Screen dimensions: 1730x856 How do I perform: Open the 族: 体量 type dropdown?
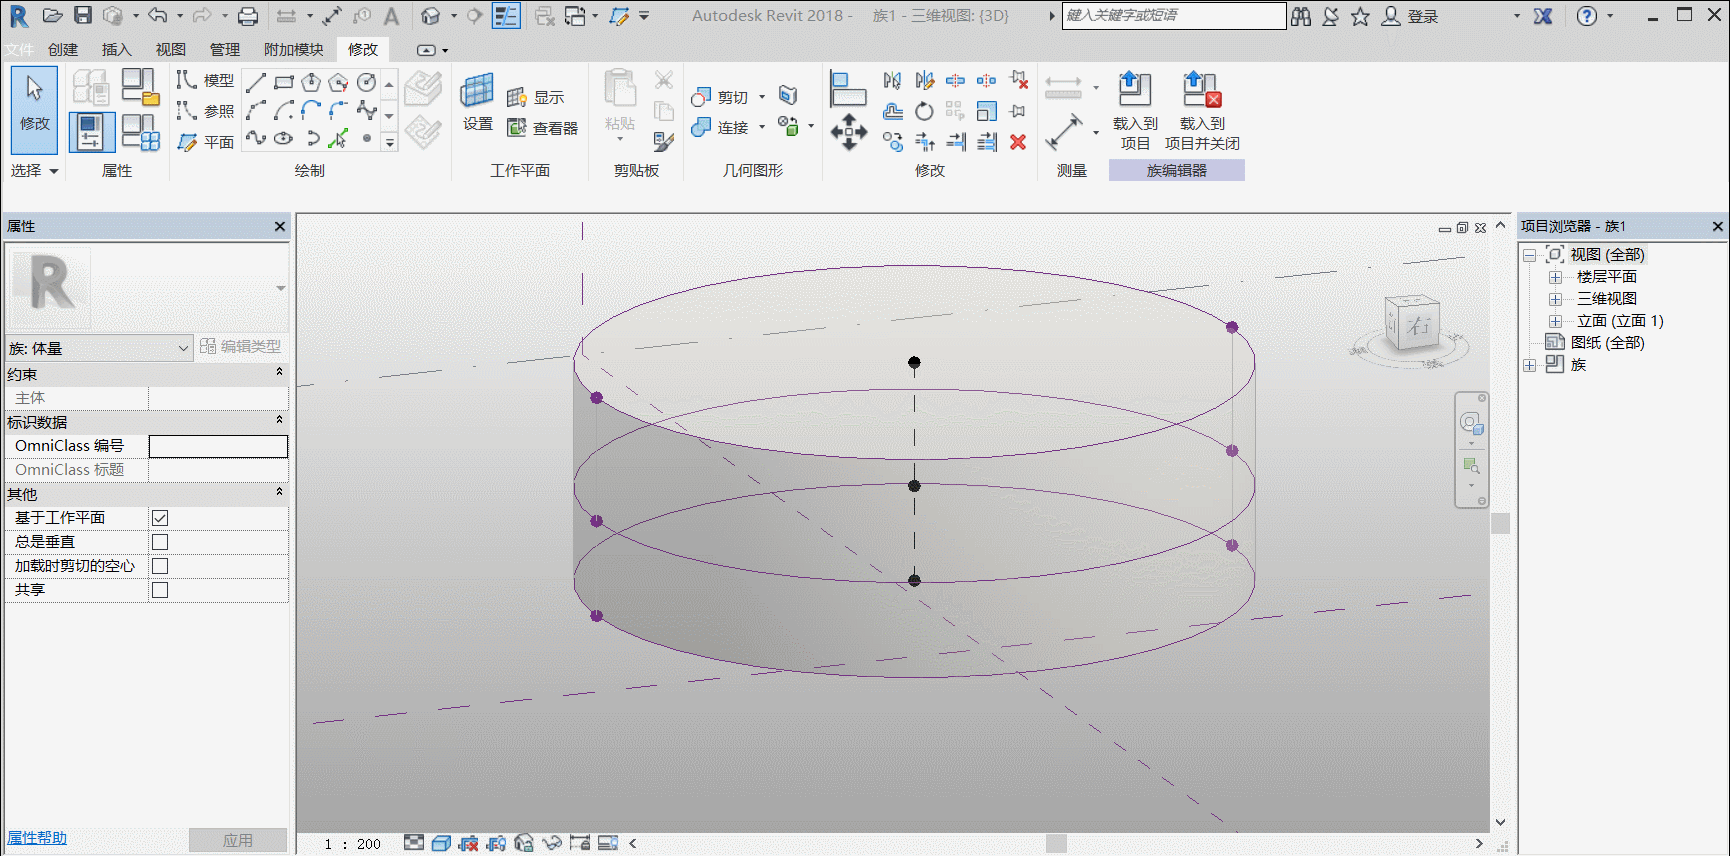coord(98,348)
